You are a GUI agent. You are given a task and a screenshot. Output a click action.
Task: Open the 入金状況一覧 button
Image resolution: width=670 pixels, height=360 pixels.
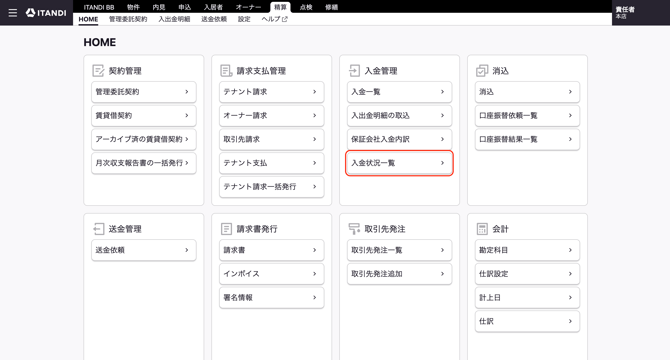click(400, 163)
